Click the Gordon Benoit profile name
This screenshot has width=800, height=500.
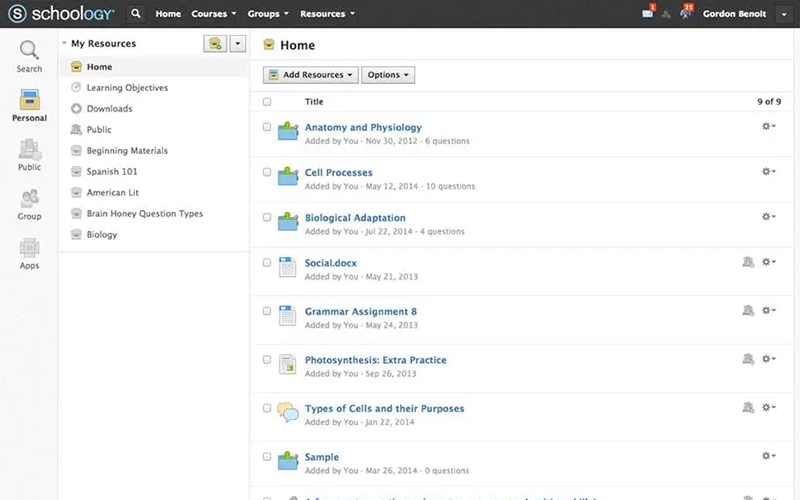click(734, 14)
